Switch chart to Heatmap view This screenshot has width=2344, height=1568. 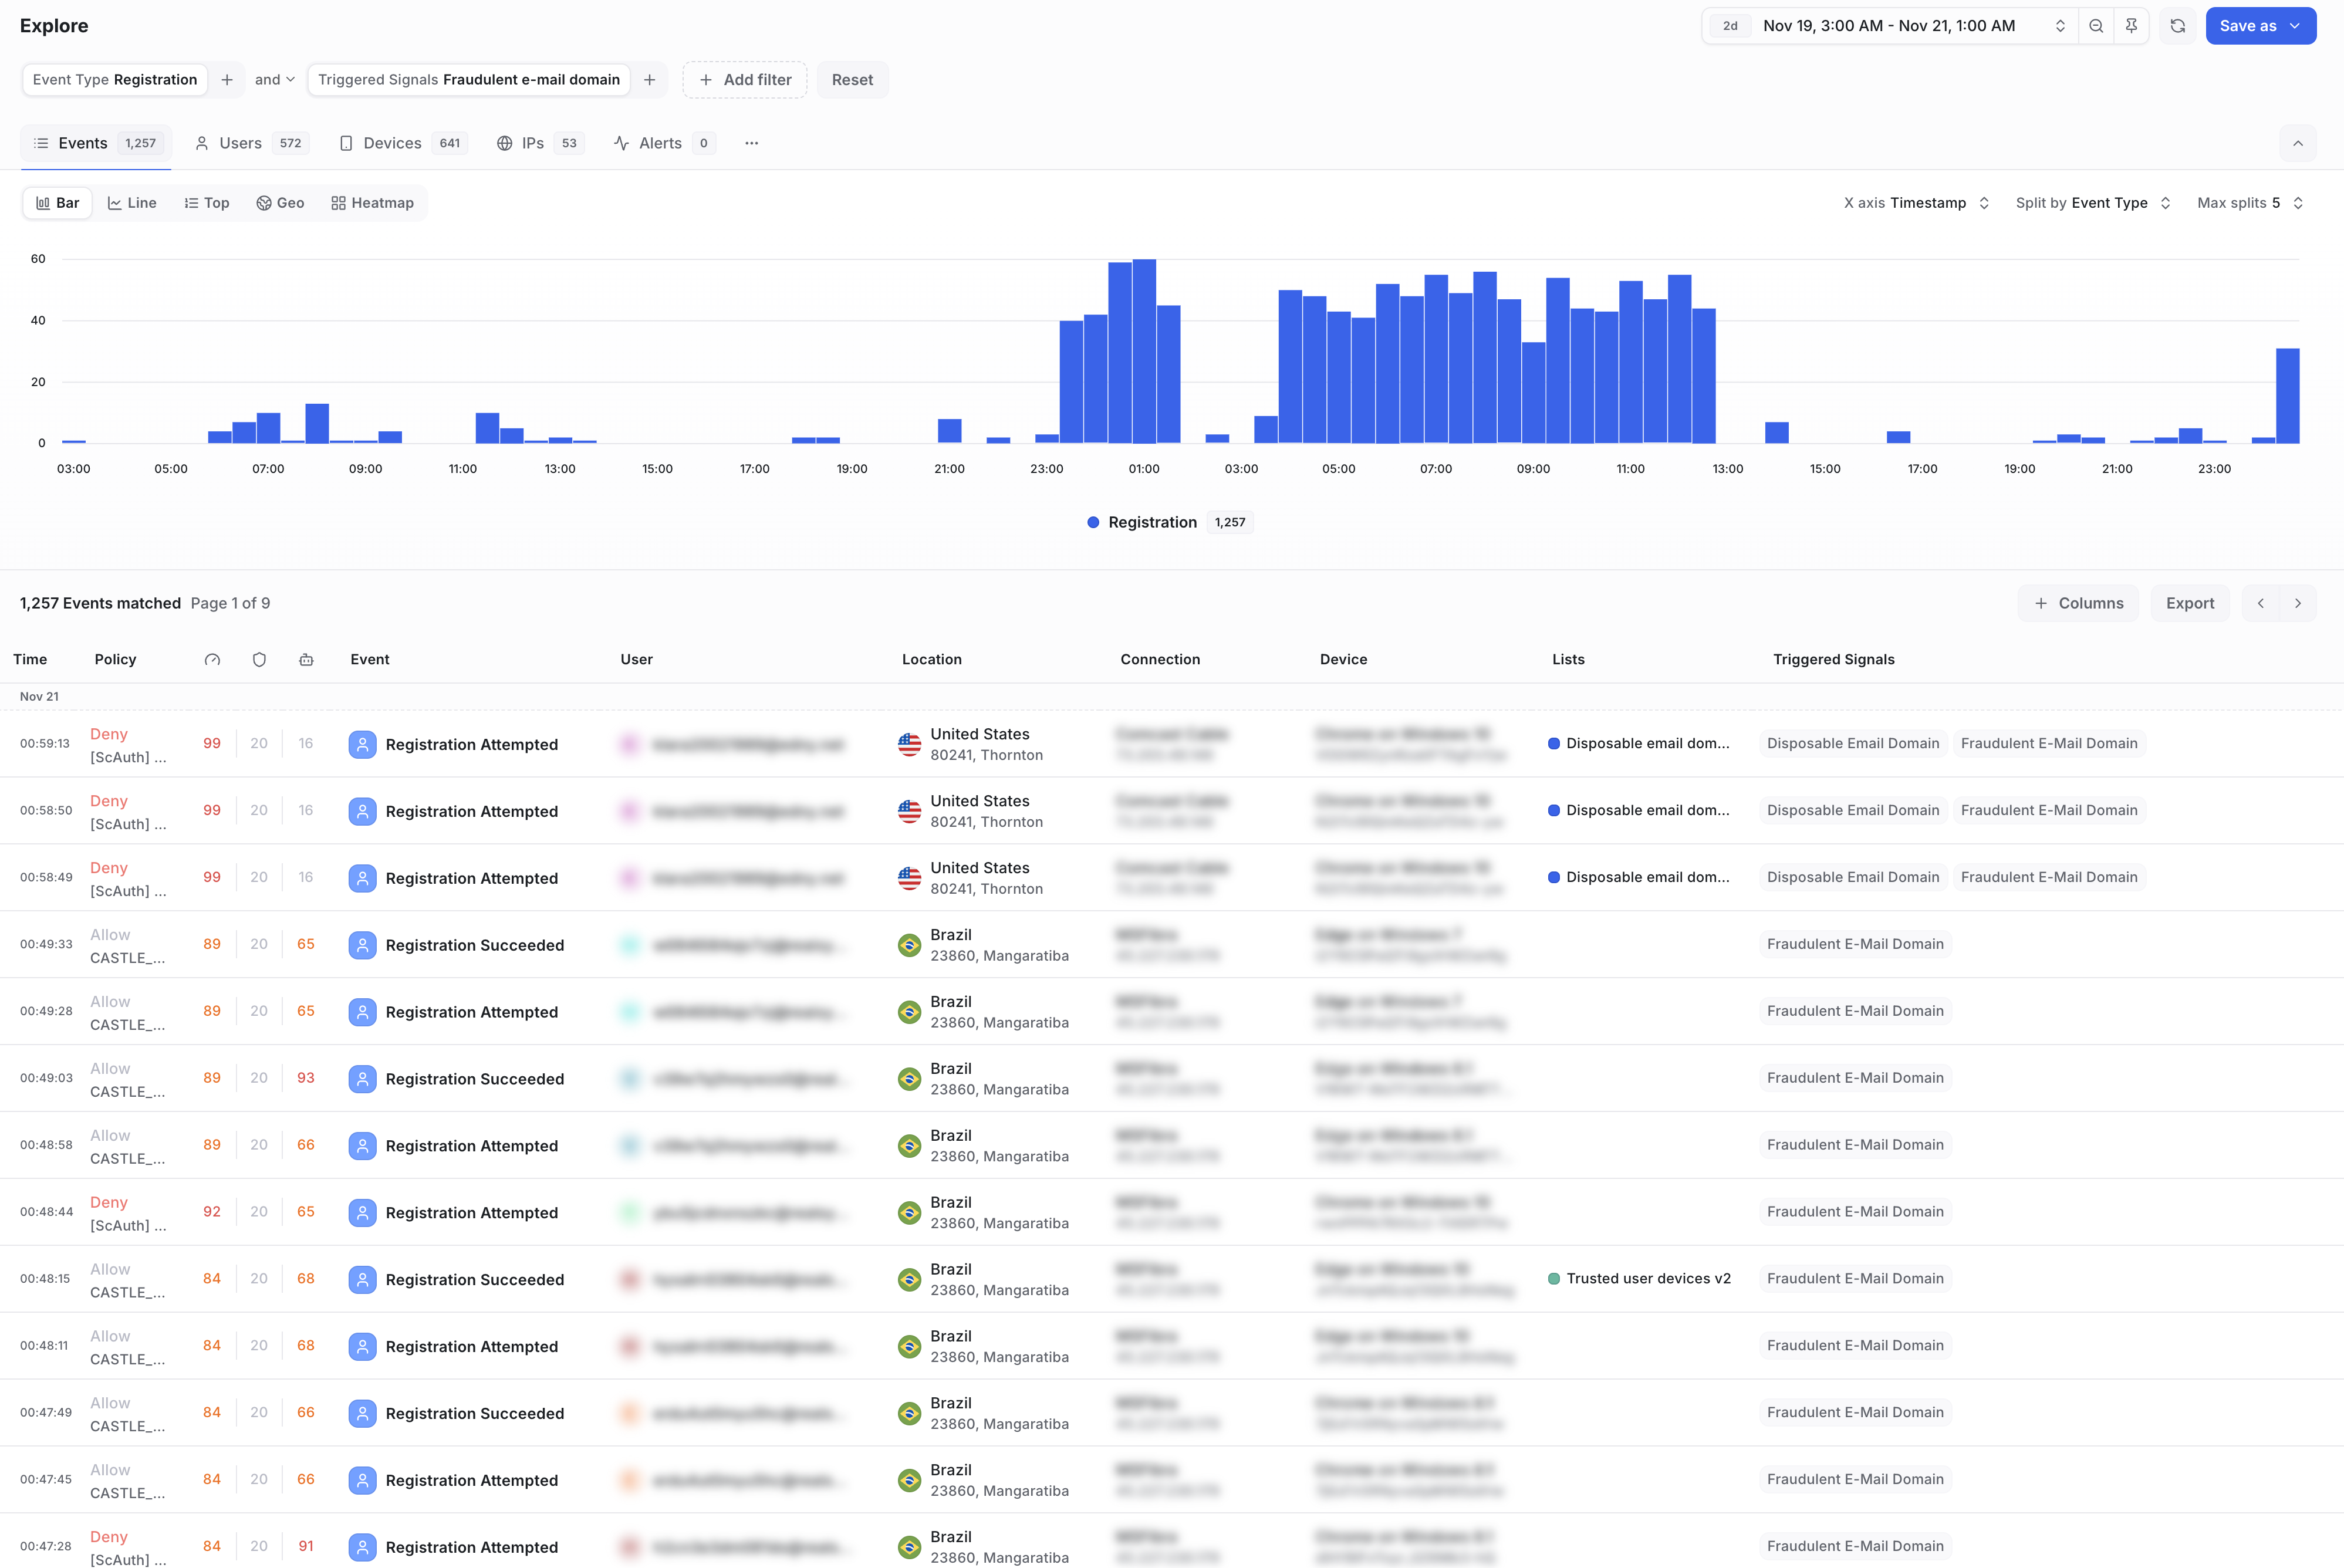[x=372, y=203]
